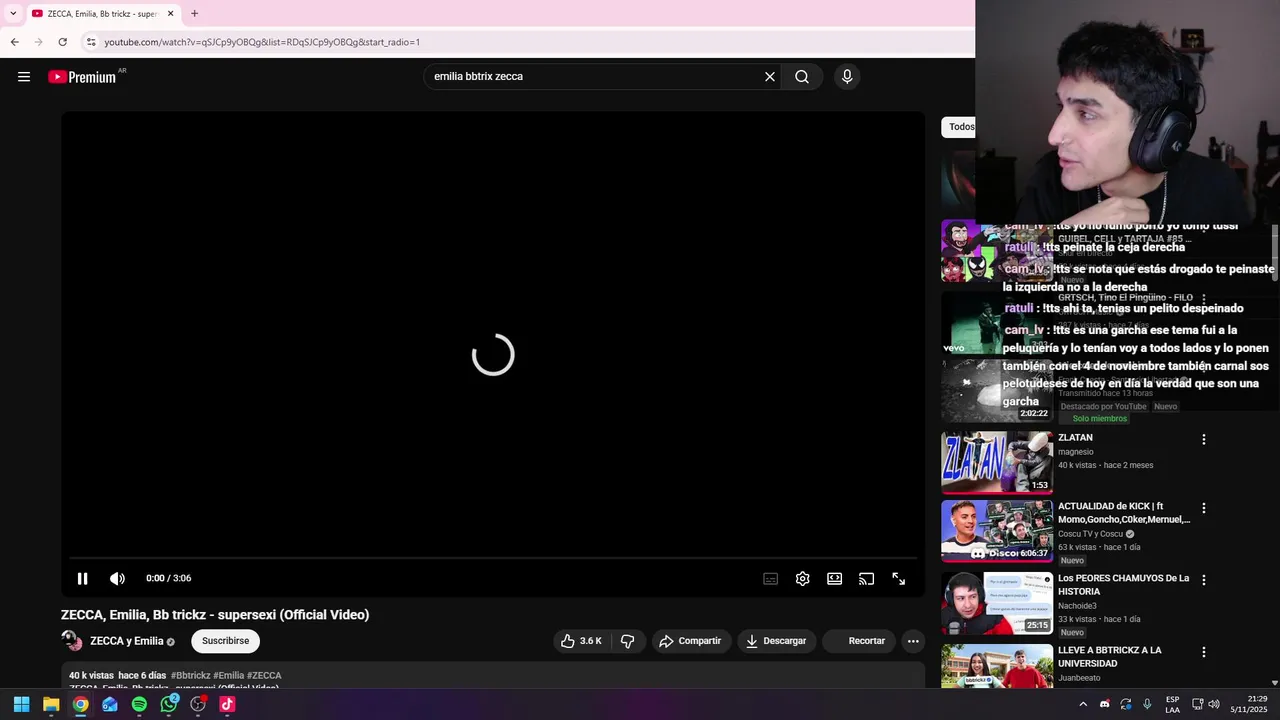Subscribe with the Suscribirse button
This screenshot has width=1280, height=720.
[x=226, y=641]
